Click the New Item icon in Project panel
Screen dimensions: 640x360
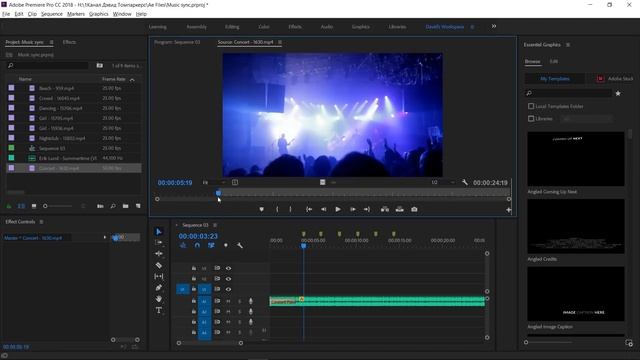tap(138, 206)
